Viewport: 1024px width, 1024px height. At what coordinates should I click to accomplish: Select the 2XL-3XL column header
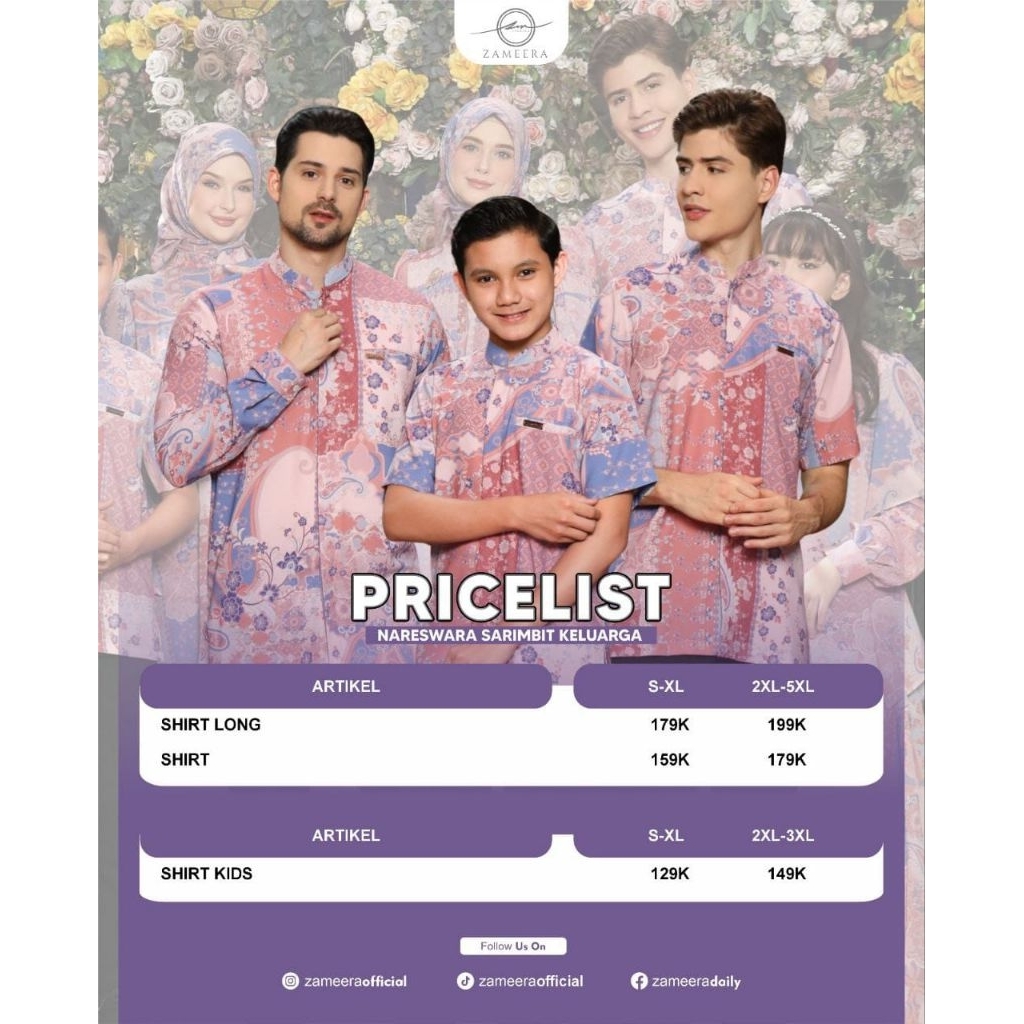click(782, 835)
